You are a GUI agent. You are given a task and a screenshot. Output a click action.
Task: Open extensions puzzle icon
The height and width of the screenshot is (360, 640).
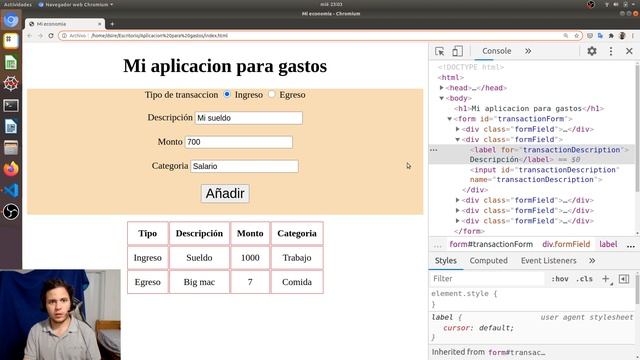611,36
